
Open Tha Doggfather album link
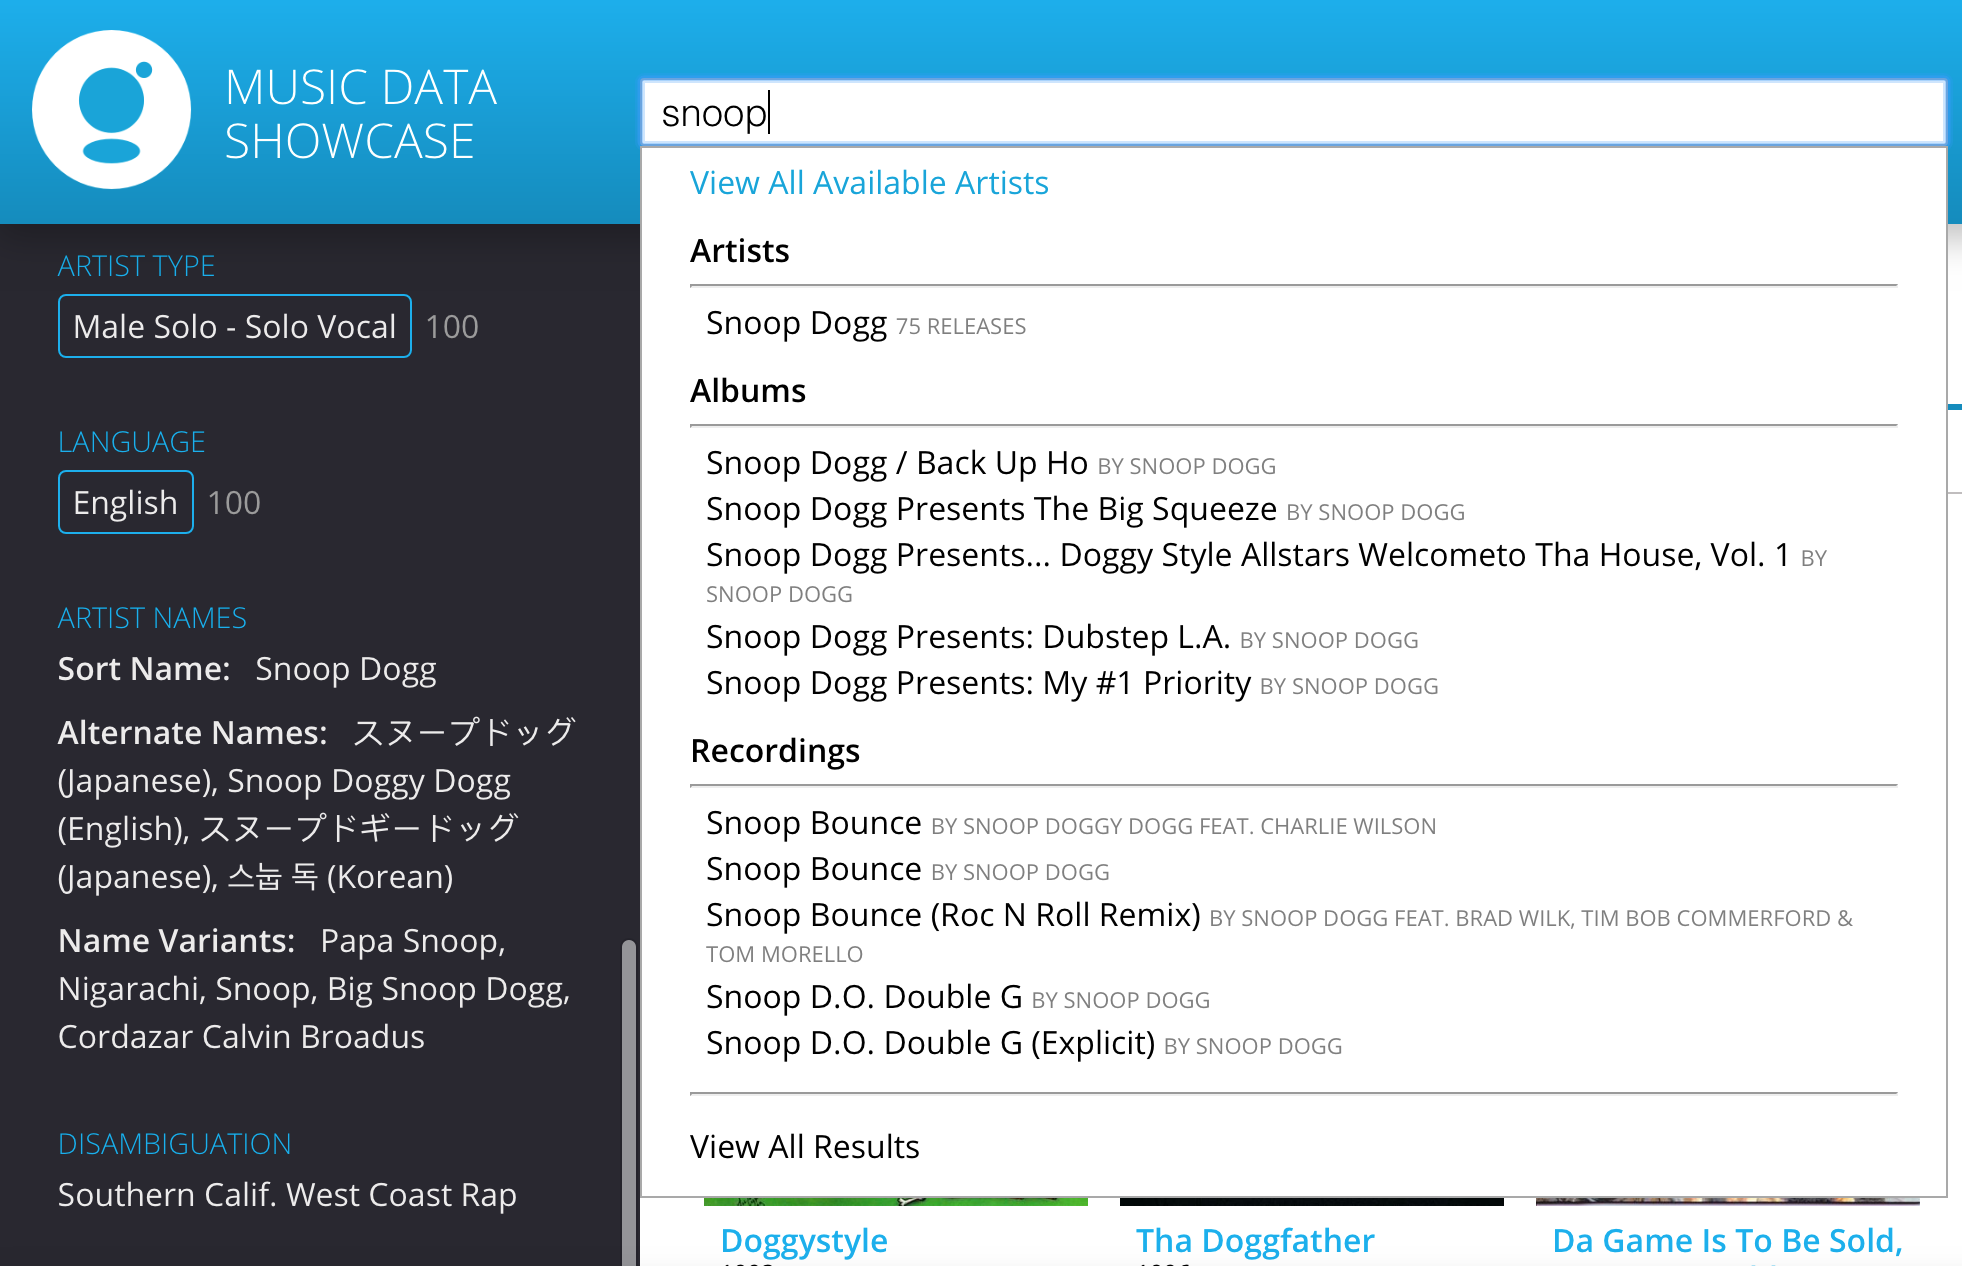pos(1254,1241)
